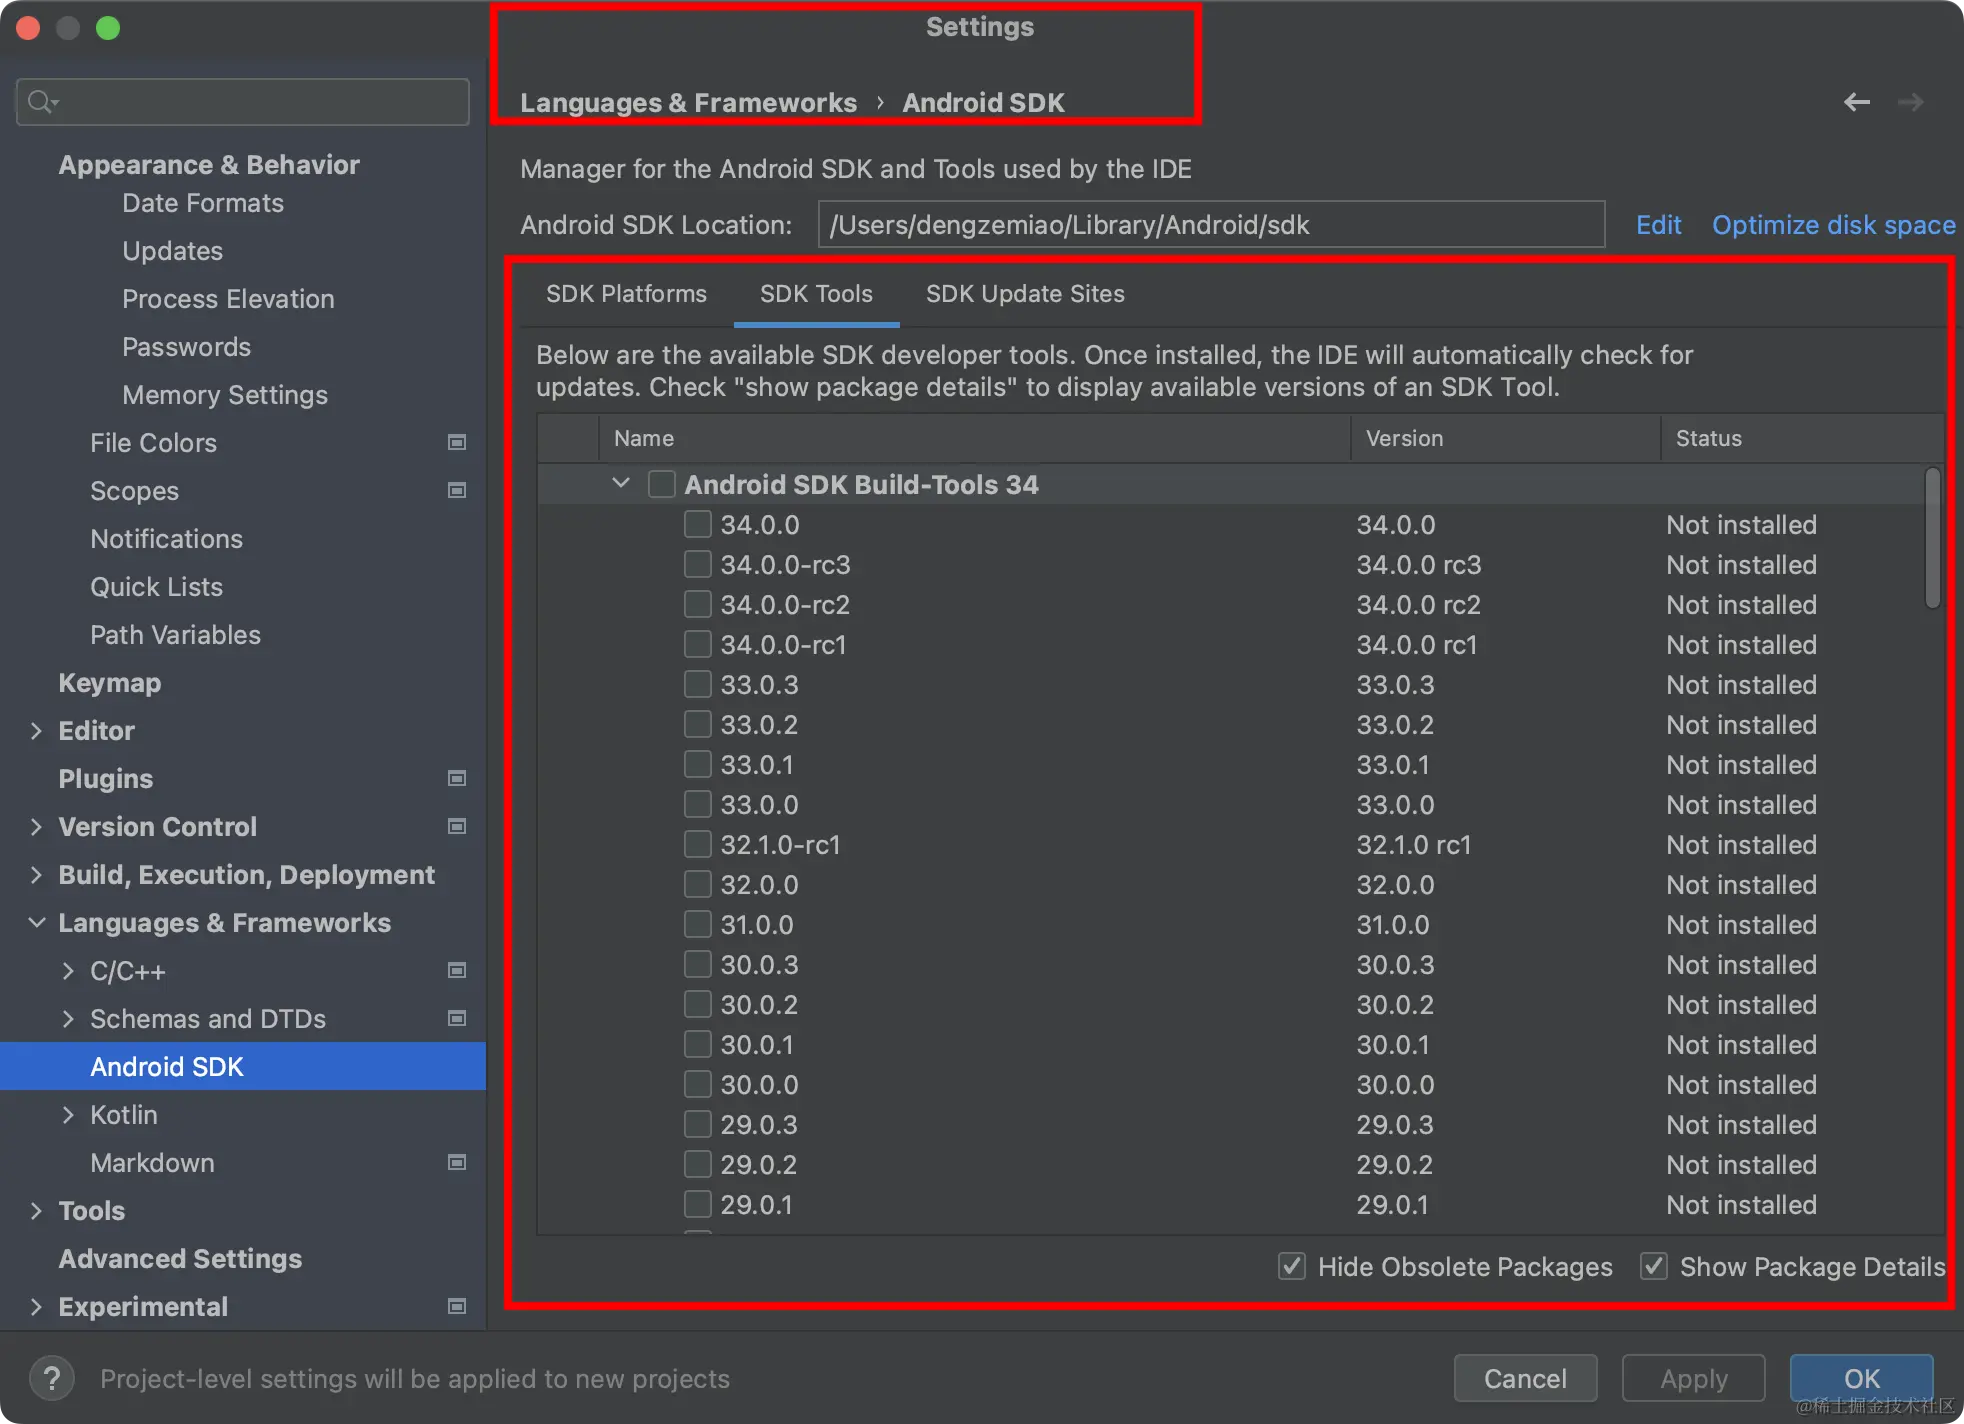This screenshot has height=1424, width=1964.
Task: Click the back navigation arrow
Action: [x=1857, y=102]
